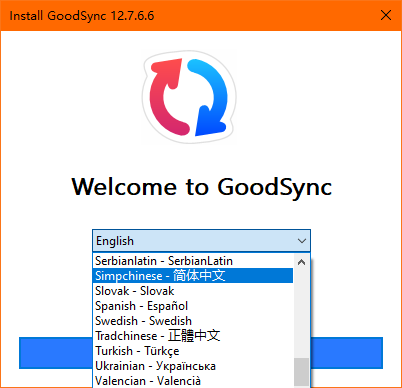This screenshot has width=402, height=388.
Task: Select Valencian - Valencià language
Action: click(193, 380)
